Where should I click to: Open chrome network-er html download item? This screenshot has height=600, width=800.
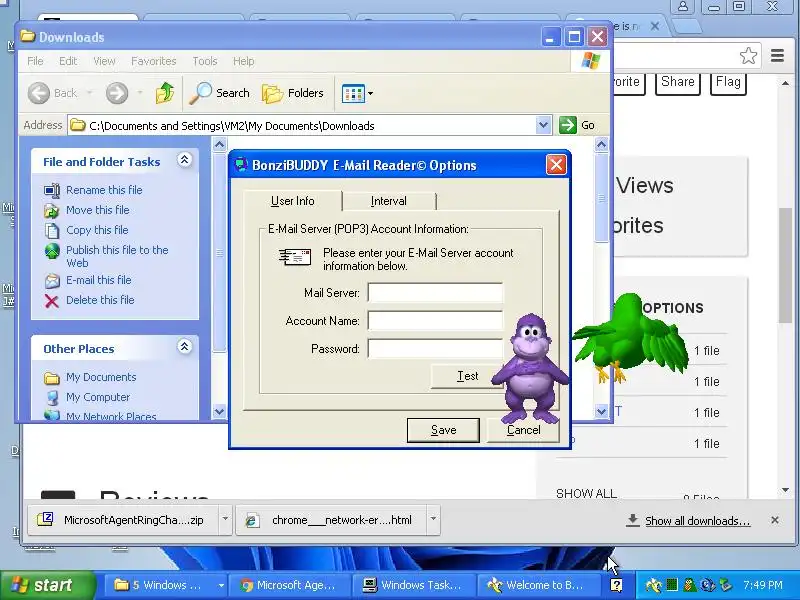click(x=331, y=520)
